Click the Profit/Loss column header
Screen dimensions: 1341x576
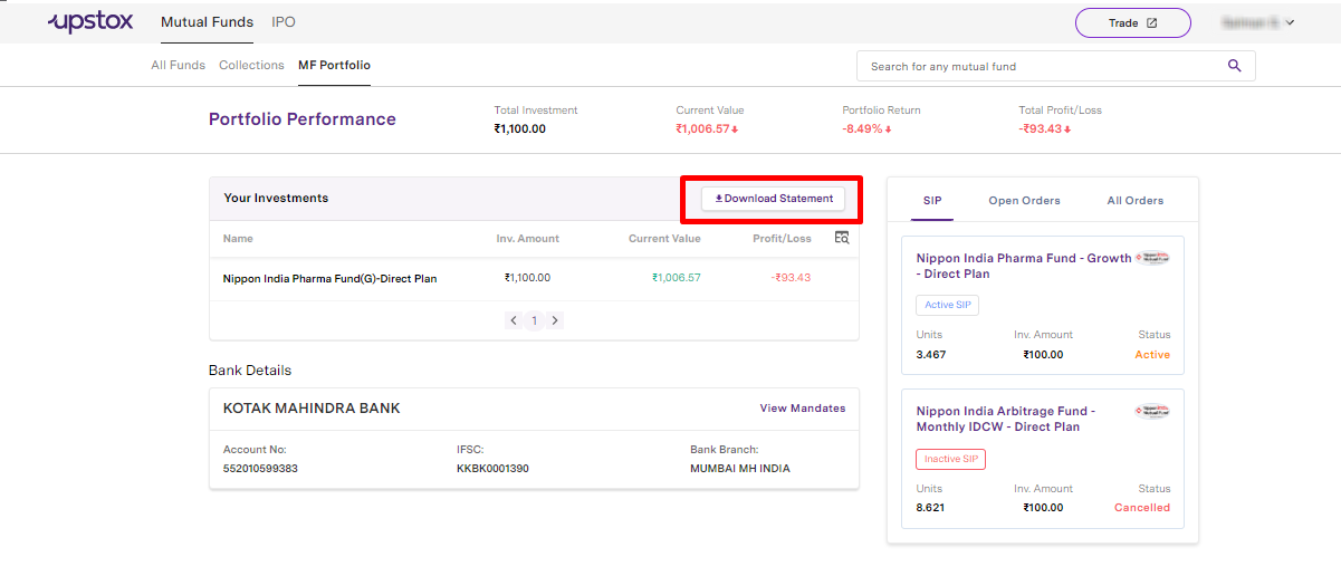pyautogui.click(x=782, y=239)
